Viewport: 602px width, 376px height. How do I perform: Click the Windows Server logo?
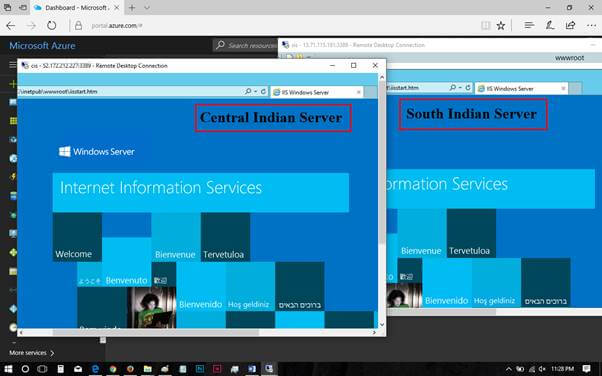(96, 152)
